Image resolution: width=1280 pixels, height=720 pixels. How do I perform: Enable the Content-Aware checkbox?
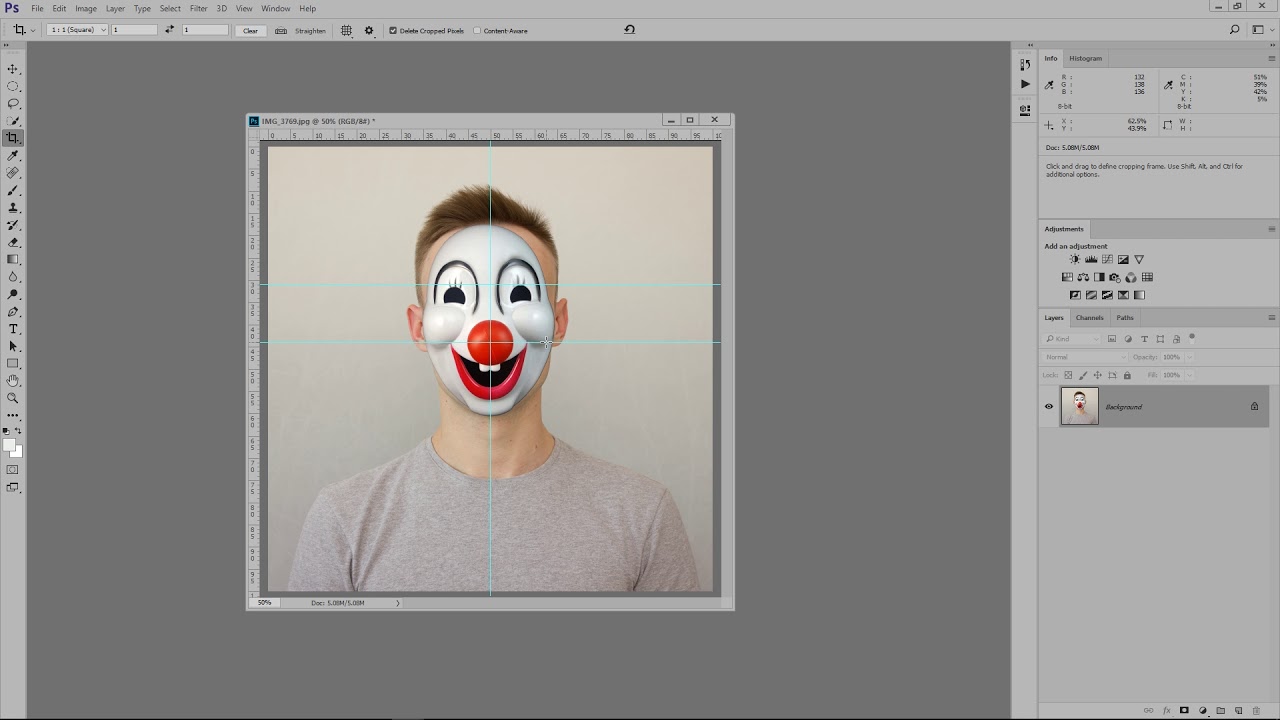(x=477, y=31)
